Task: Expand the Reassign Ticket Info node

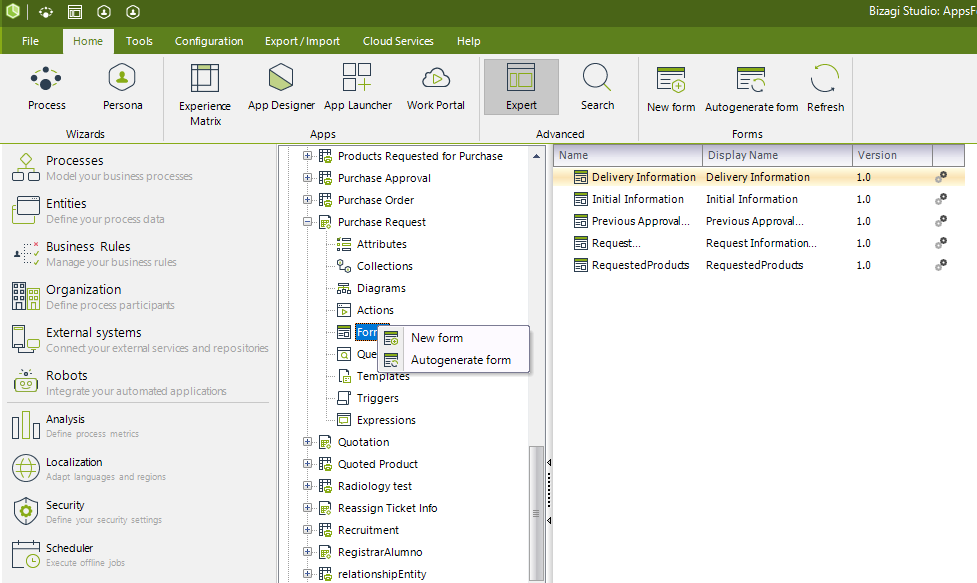Action: coord(307,508)
